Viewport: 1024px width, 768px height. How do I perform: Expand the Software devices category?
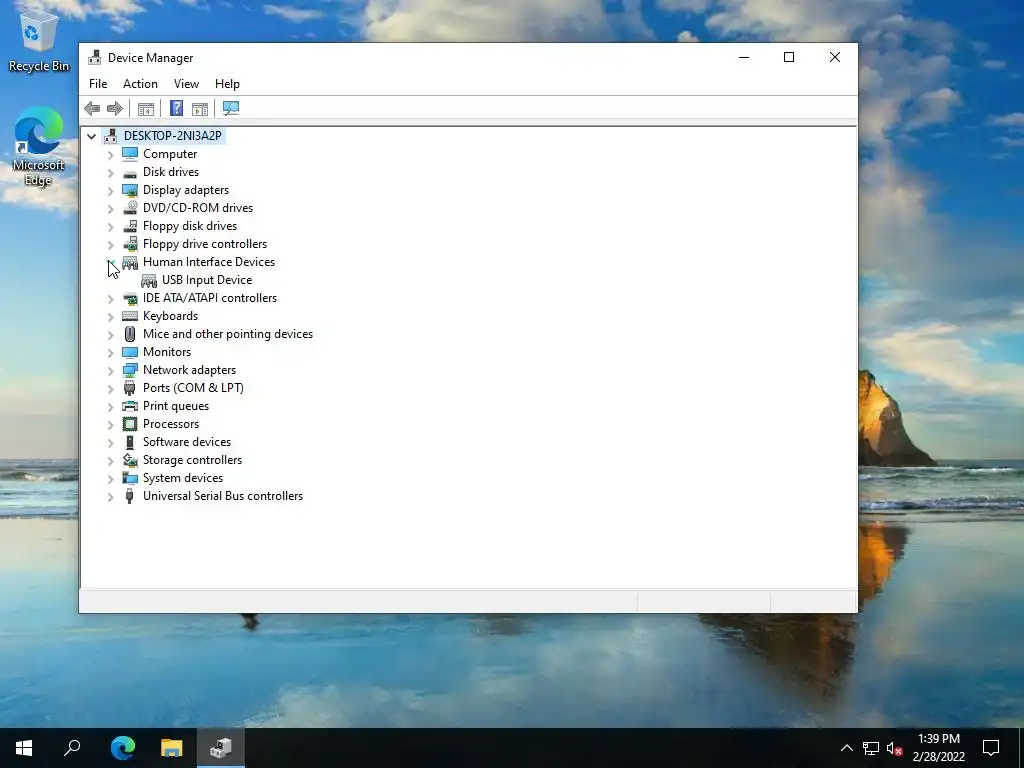pos(110,443)
